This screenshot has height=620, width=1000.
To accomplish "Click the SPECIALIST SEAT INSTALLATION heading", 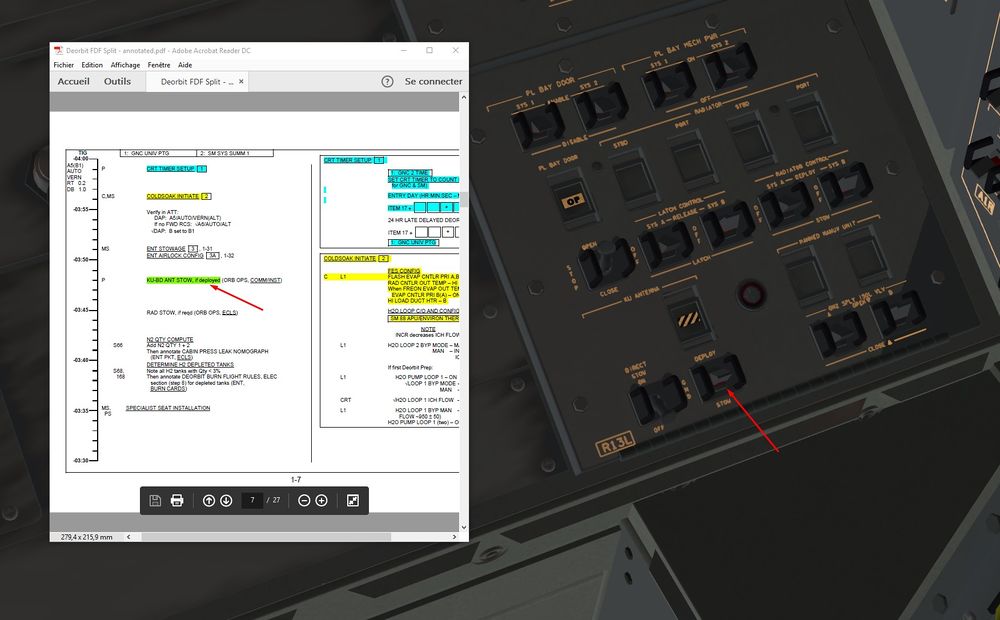I will pos(168,408).
